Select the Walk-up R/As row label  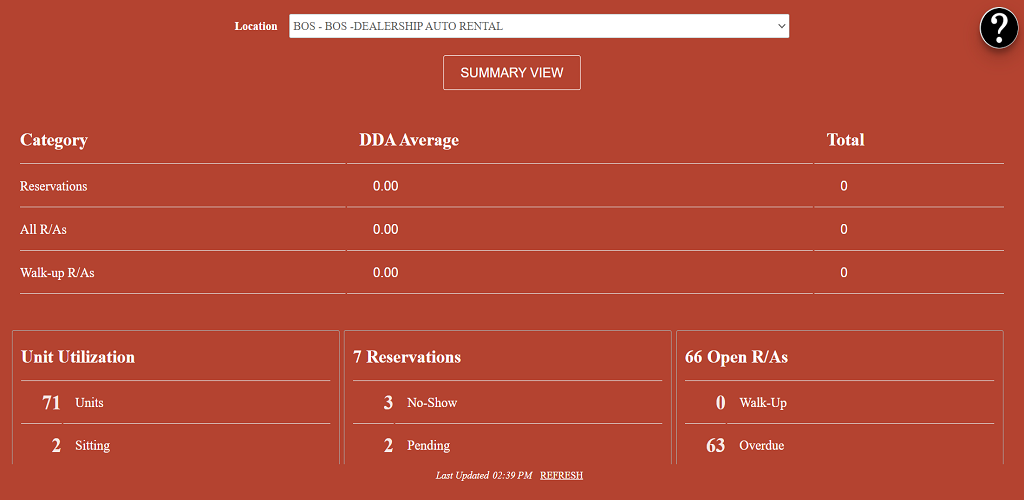[57, 273]
